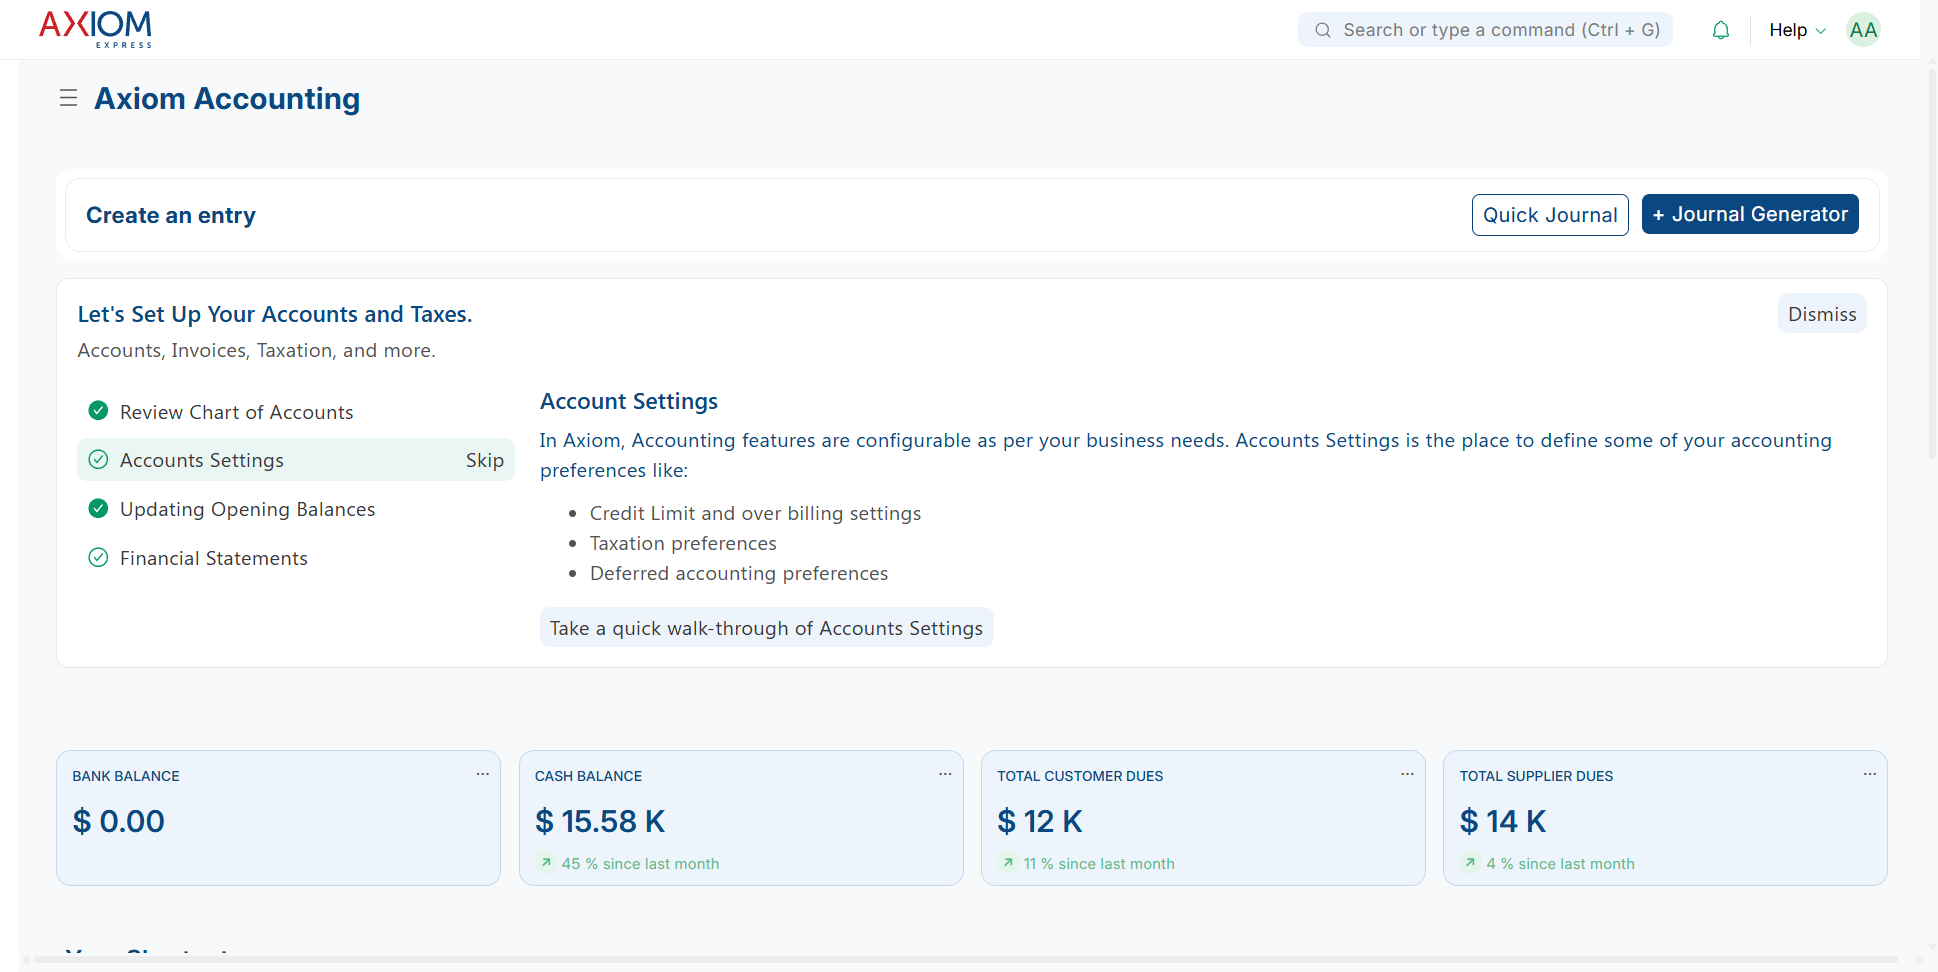Toggle Review Chart of Accounts checkmark
The height and width of the screenshot is (972, 1938).
click(x=98, y=411)
